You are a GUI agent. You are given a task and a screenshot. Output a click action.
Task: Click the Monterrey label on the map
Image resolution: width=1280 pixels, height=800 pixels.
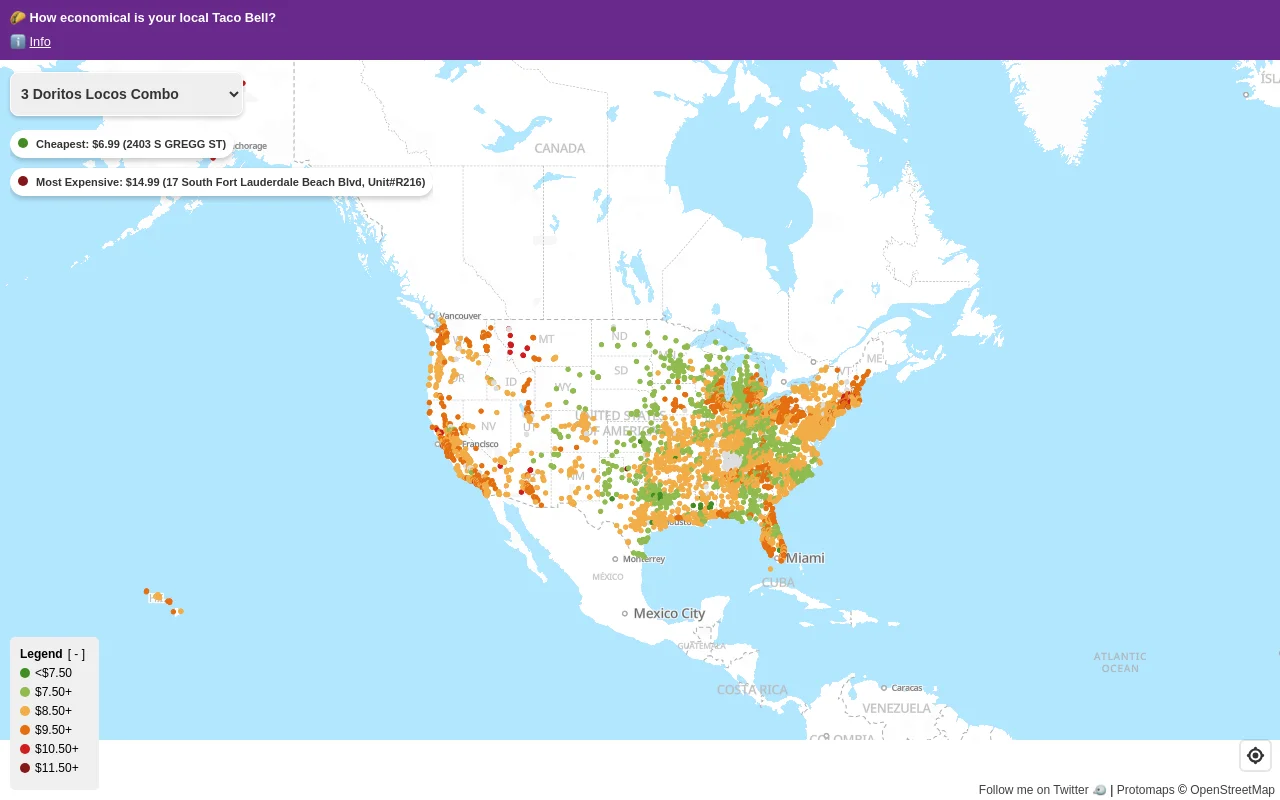(644, 559)
